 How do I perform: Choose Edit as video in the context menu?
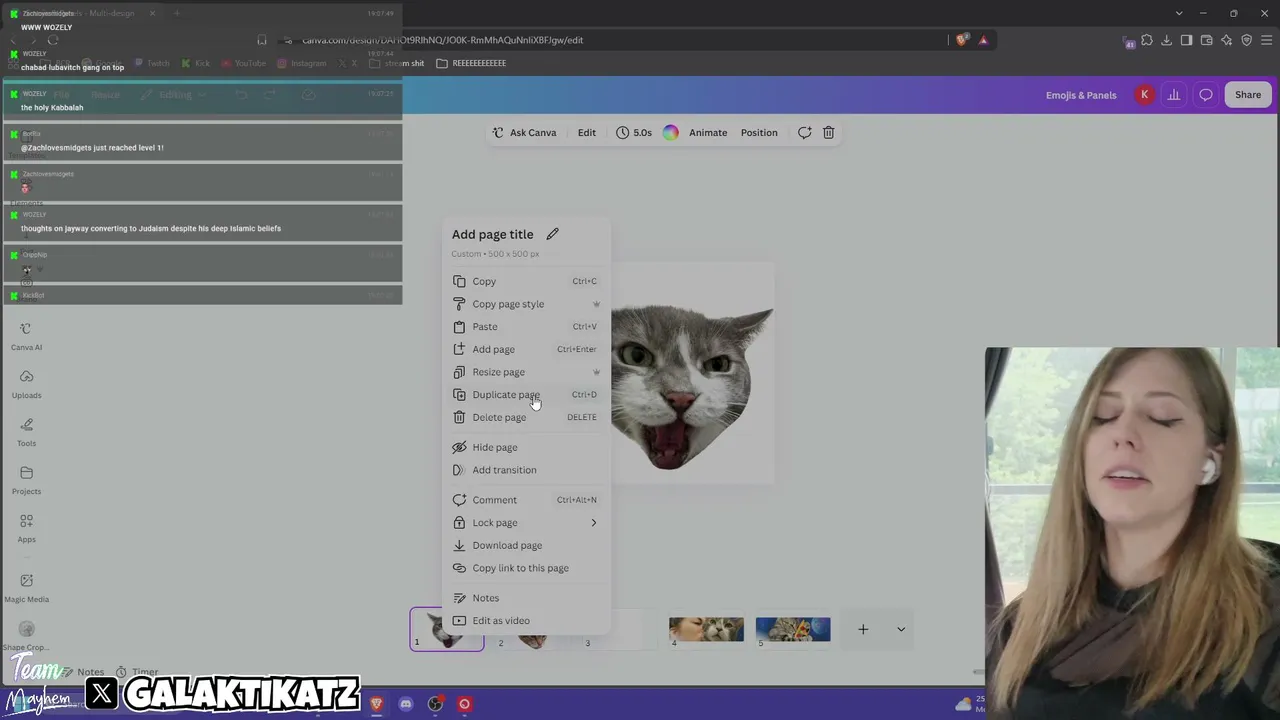pyautogui.click(x=526, y=621)
